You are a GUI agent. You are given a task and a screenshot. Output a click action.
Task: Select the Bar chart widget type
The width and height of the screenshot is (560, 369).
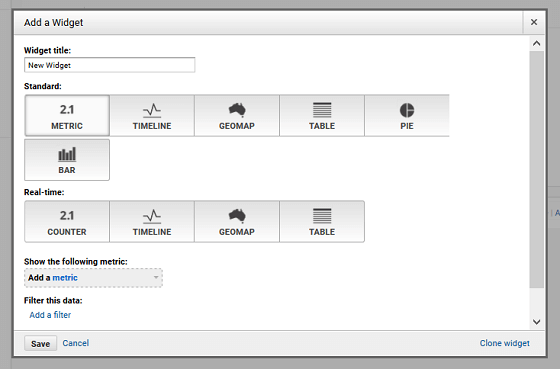[x=67, y=160]
